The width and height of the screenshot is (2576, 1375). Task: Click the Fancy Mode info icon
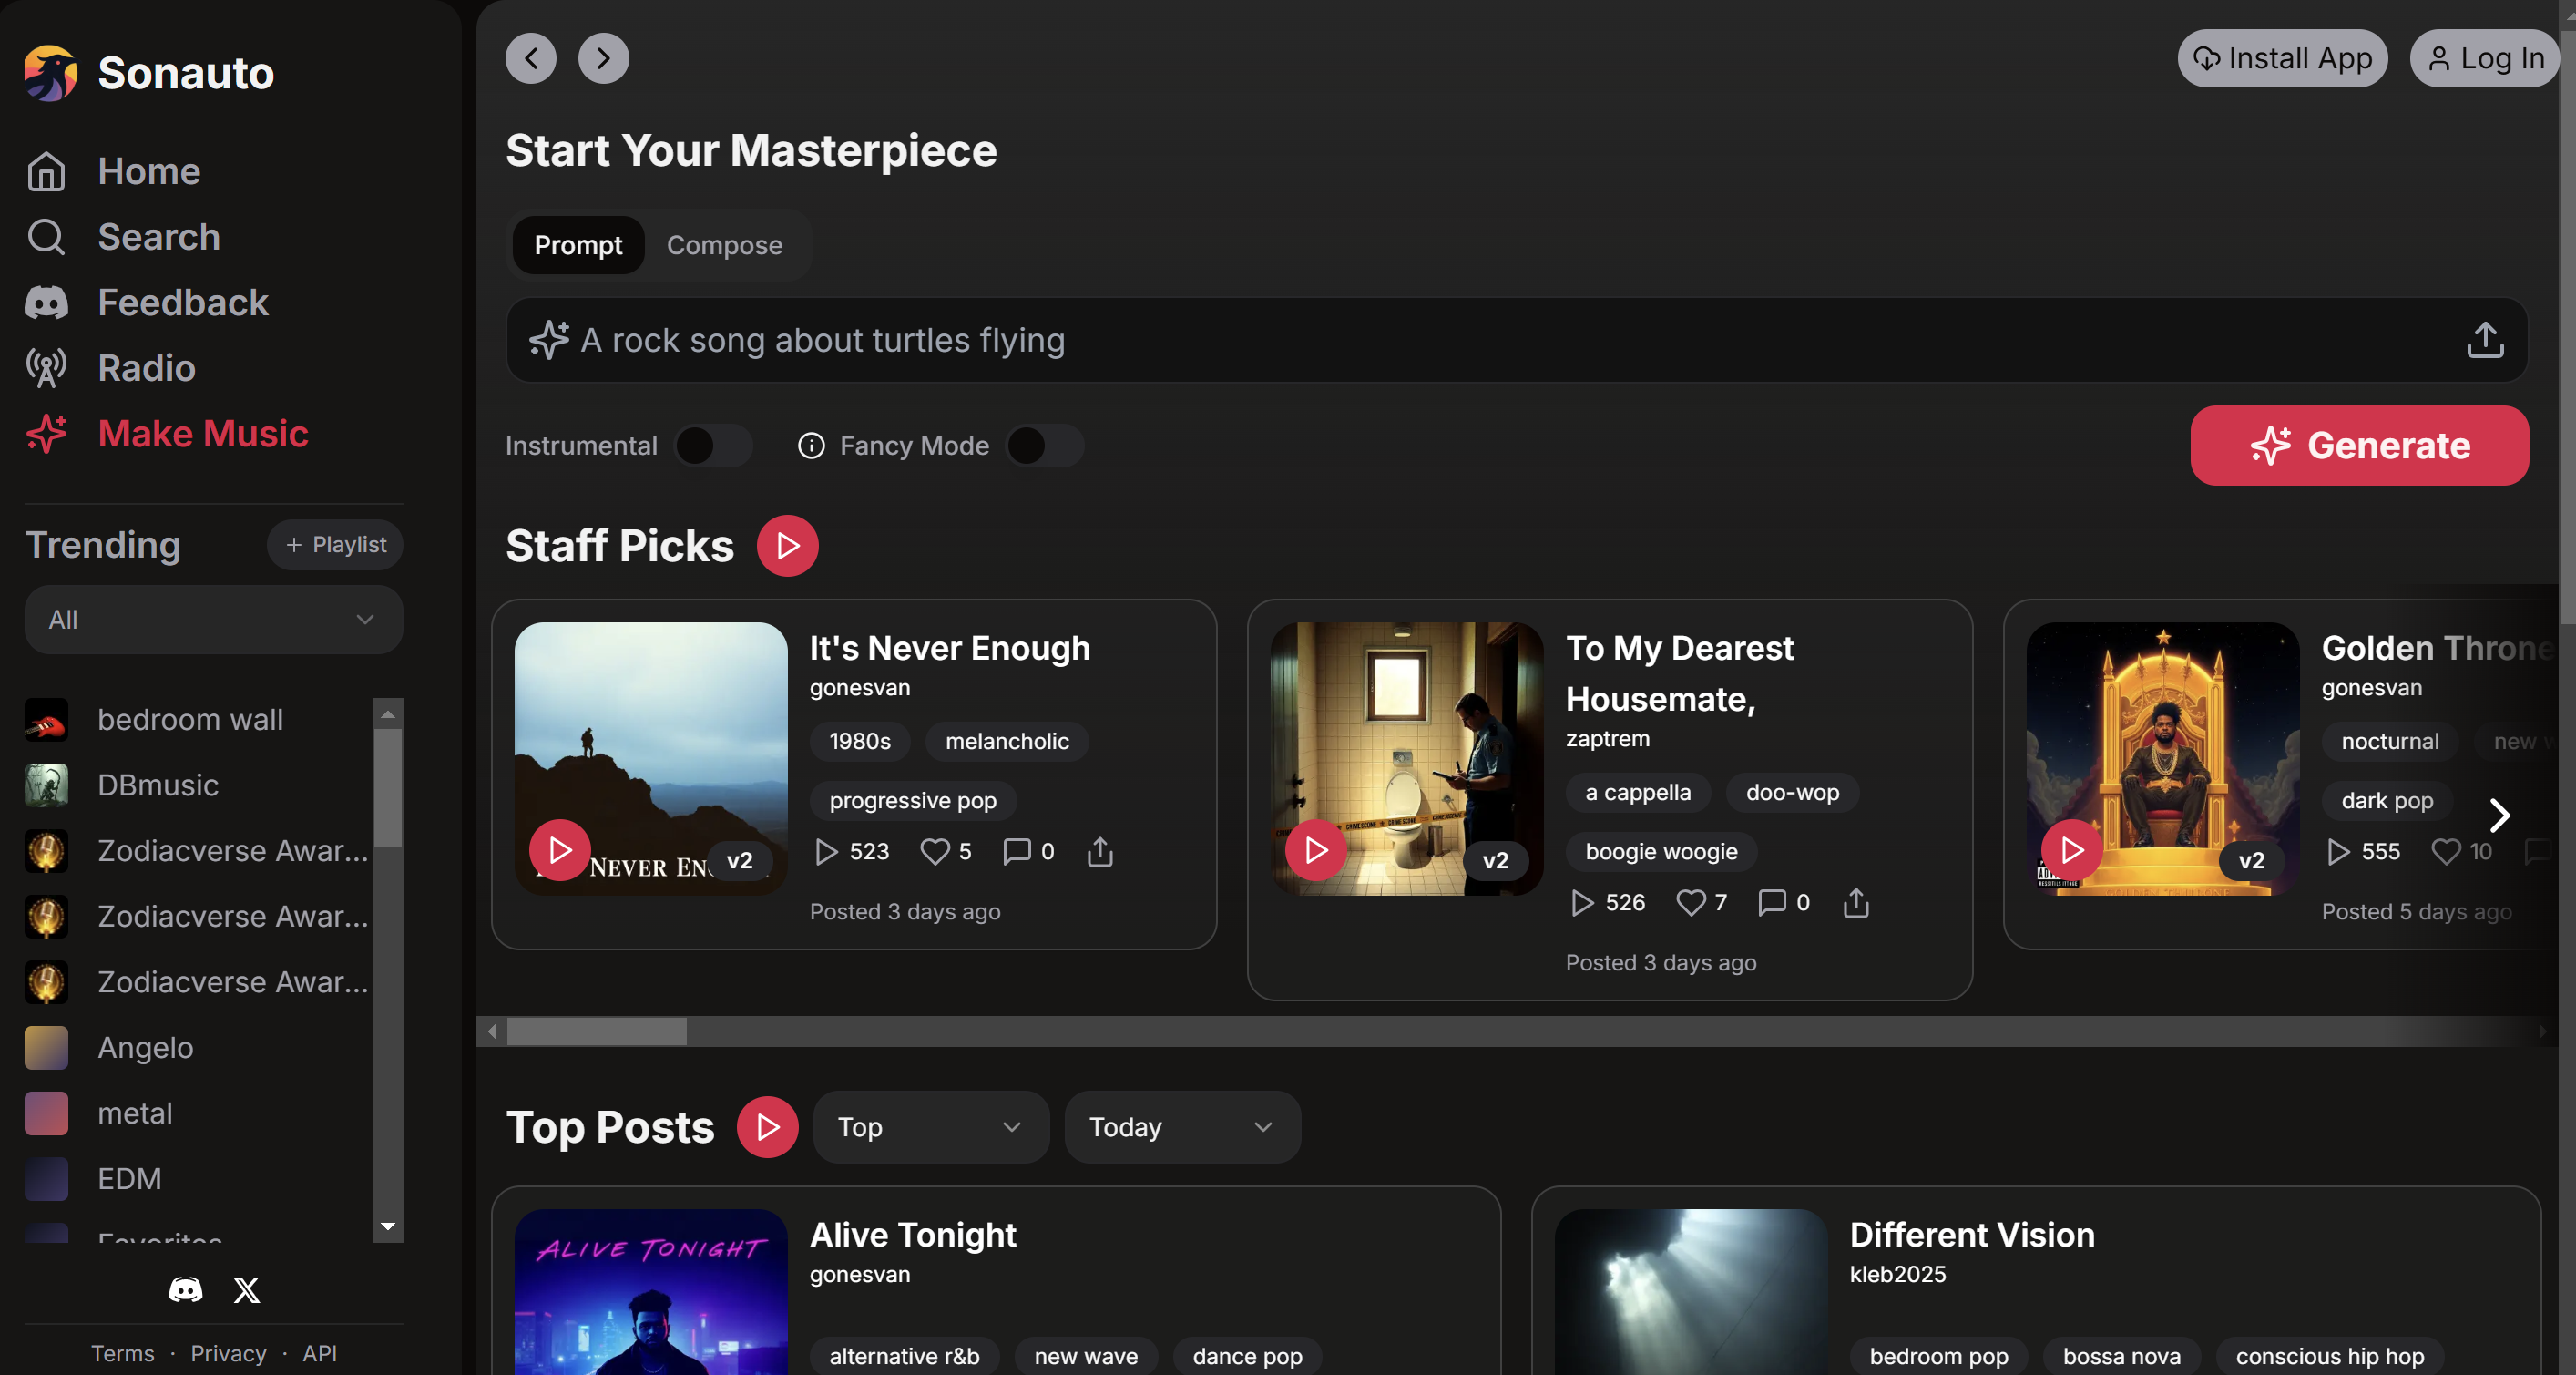[811, 446]
